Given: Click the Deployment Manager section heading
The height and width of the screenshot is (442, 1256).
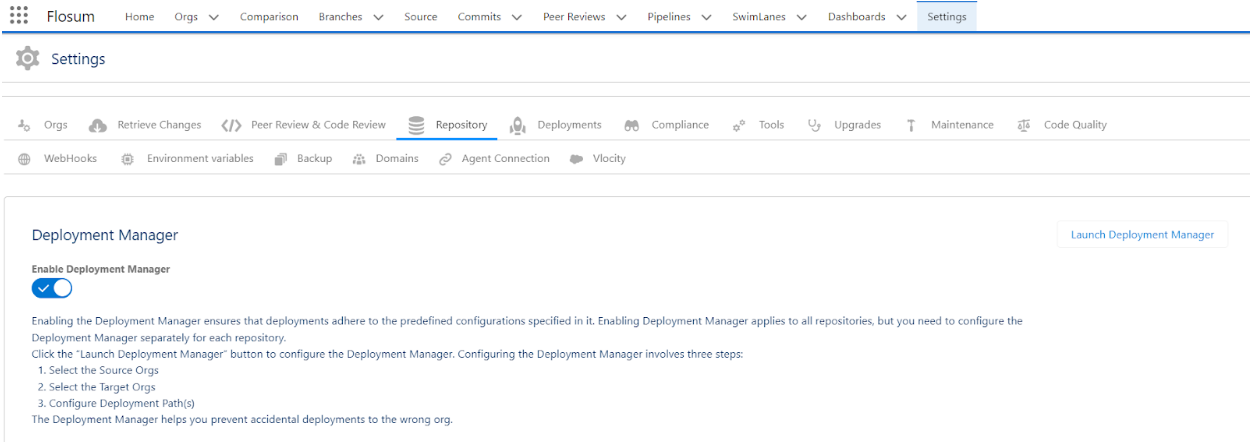Looking at the screenshot, I should (105, 235).
